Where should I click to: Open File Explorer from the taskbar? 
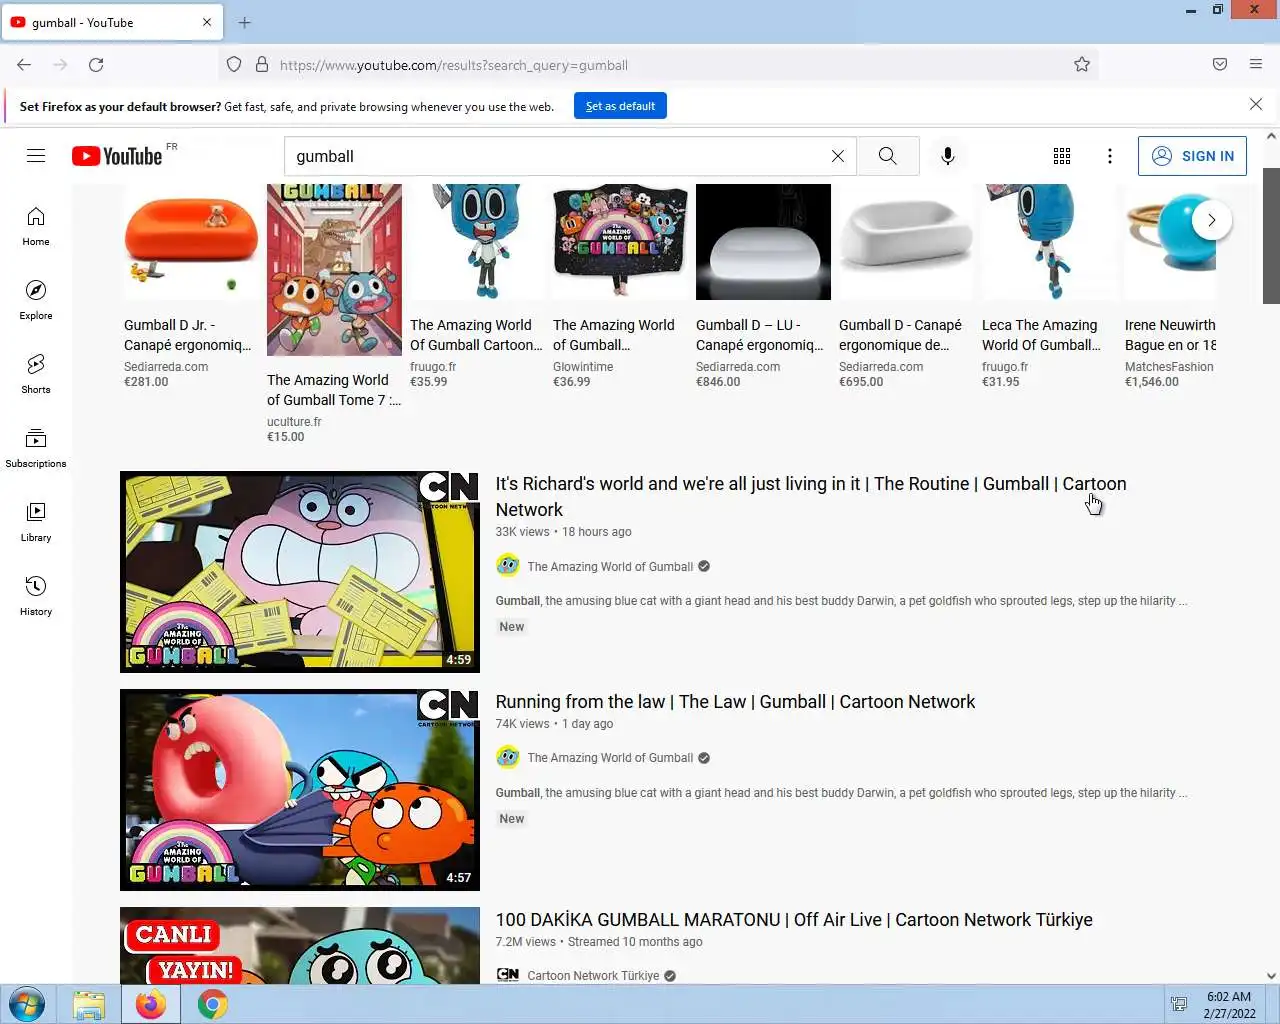[88, 1004]
